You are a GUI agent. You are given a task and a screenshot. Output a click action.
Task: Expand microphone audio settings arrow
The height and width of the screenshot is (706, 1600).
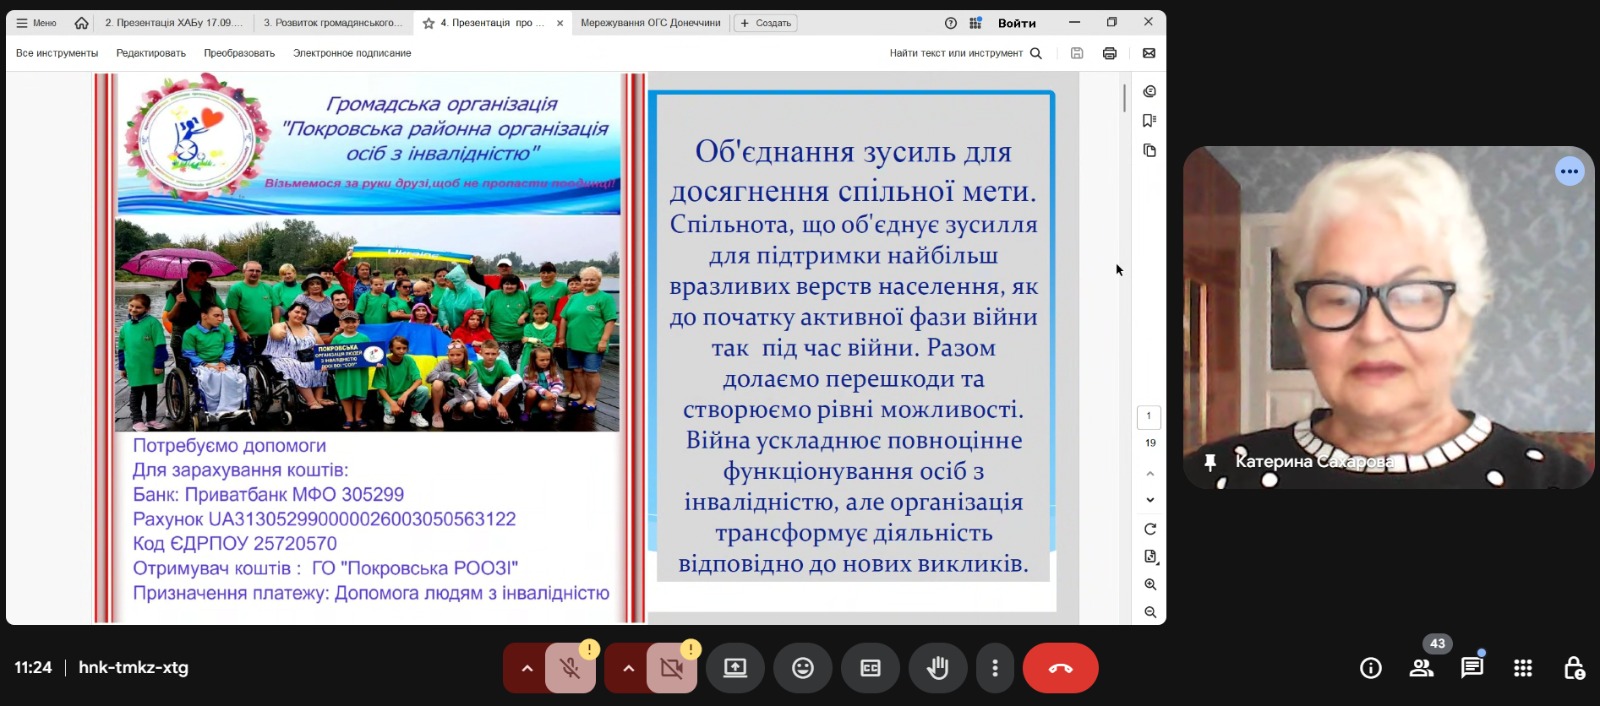click(526, 669)
